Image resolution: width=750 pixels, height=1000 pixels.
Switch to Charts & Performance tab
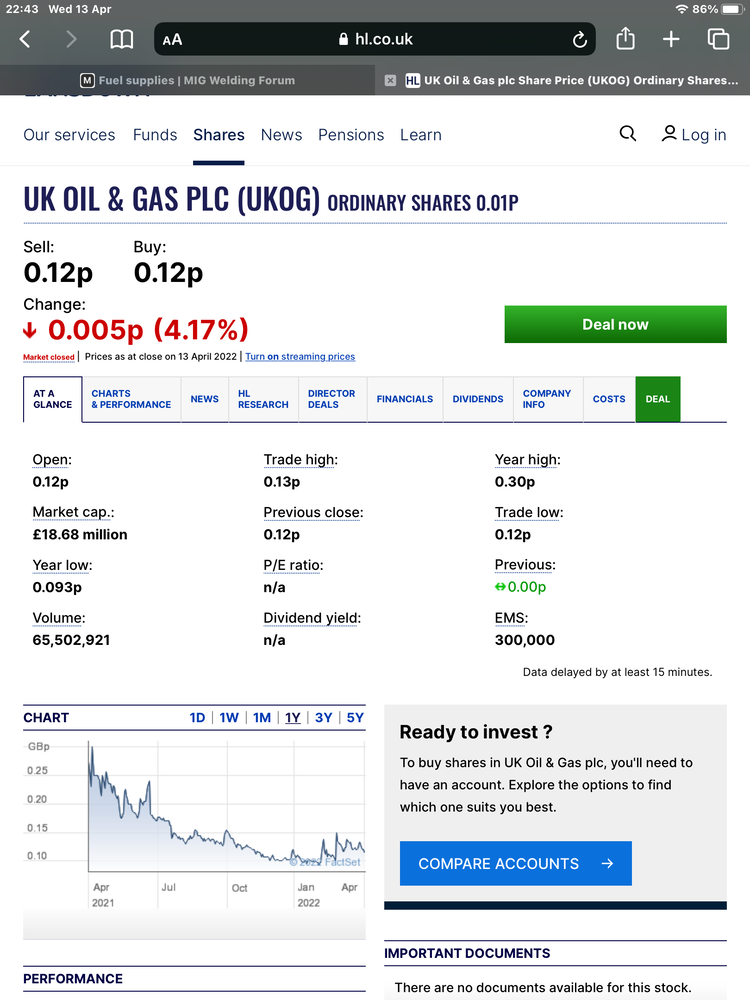131,399
